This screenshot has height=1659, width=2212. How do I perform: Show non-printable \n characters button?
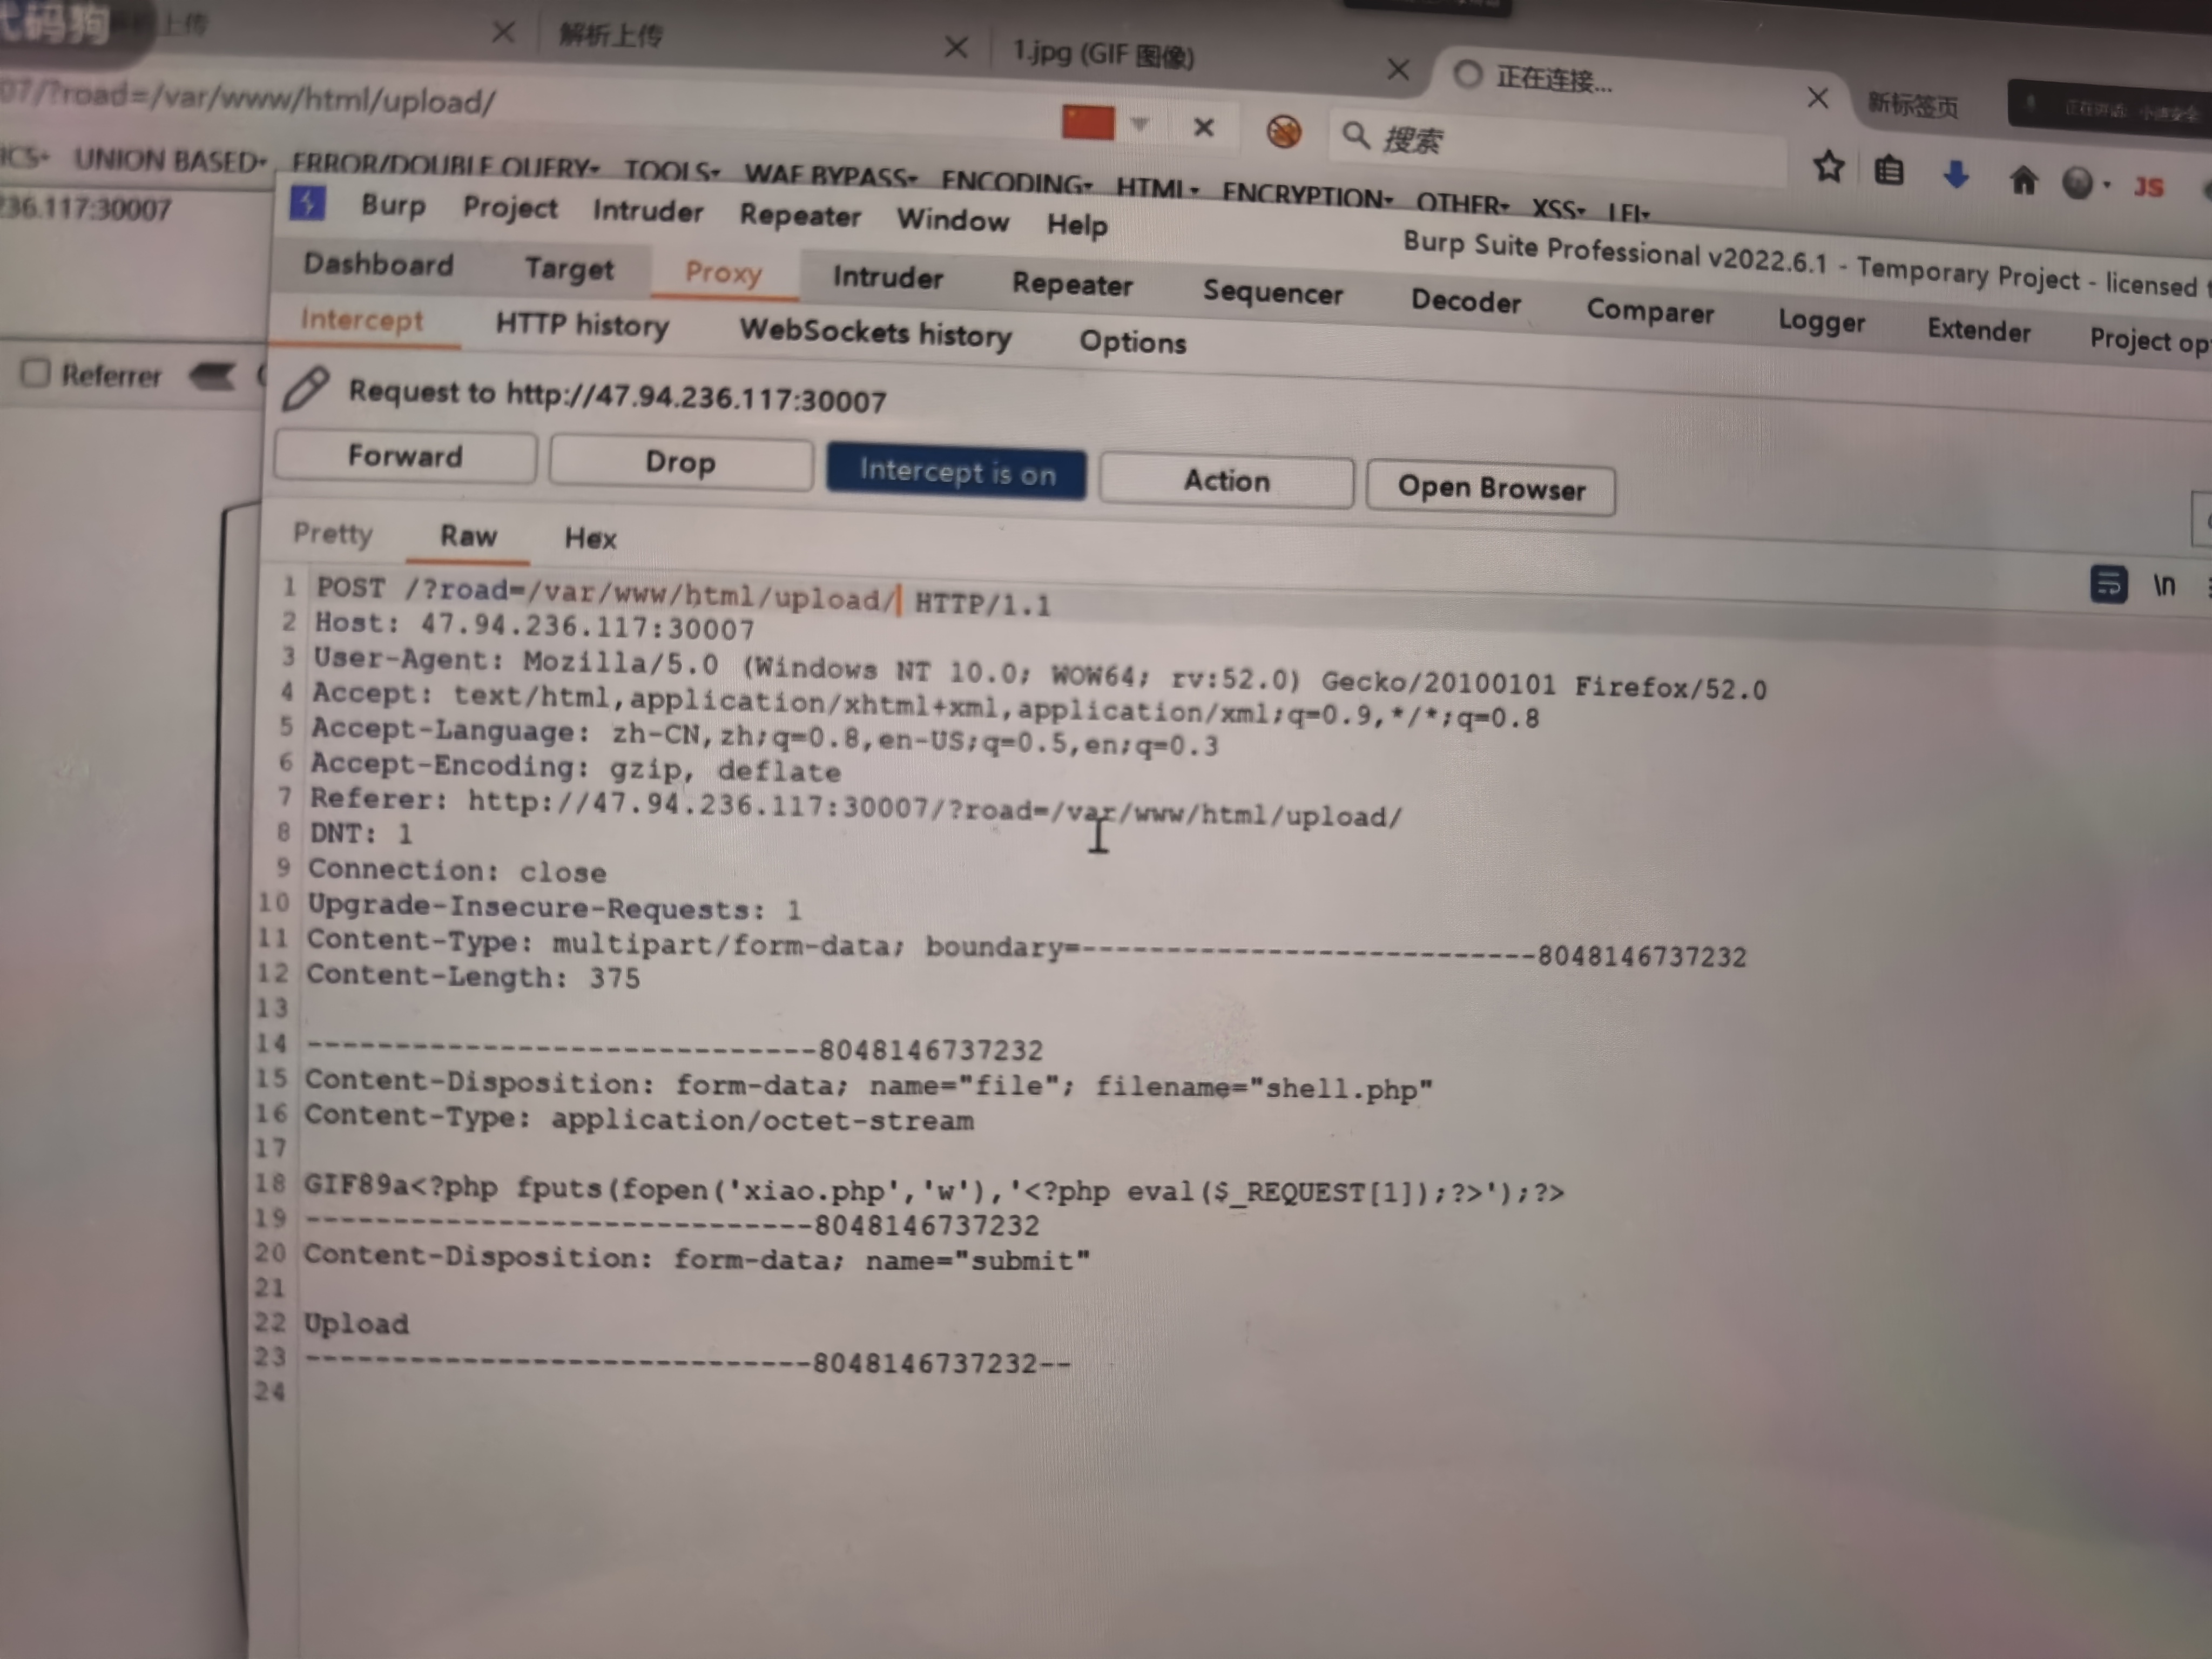(x=2164, y=585)
